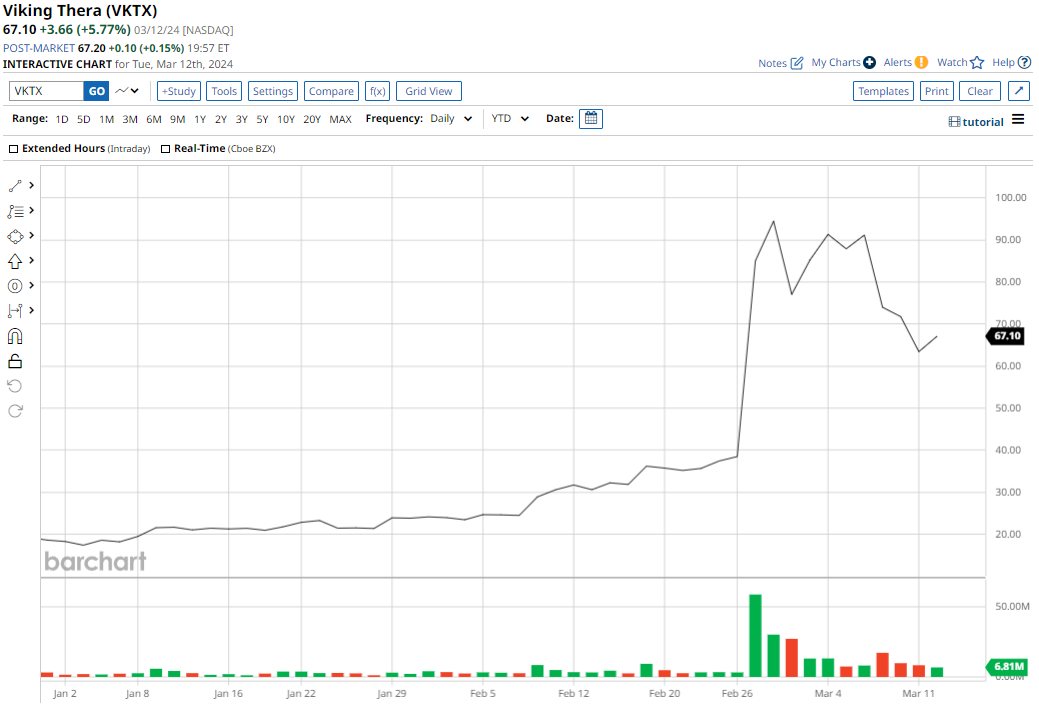The width and height of the screenshot is (1039, 709).
Task: Select the 6M range option
Action: (x=153, y=119)
